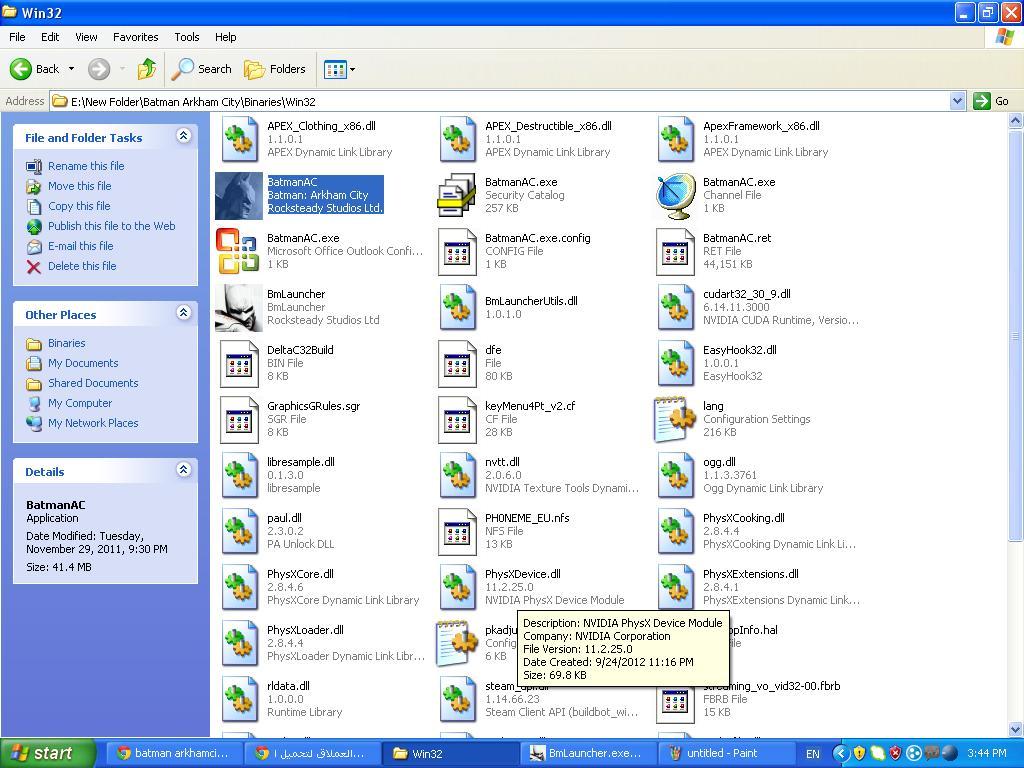Click the Search toolbar button
The image size is (1024, 768).
coord(201,69)
